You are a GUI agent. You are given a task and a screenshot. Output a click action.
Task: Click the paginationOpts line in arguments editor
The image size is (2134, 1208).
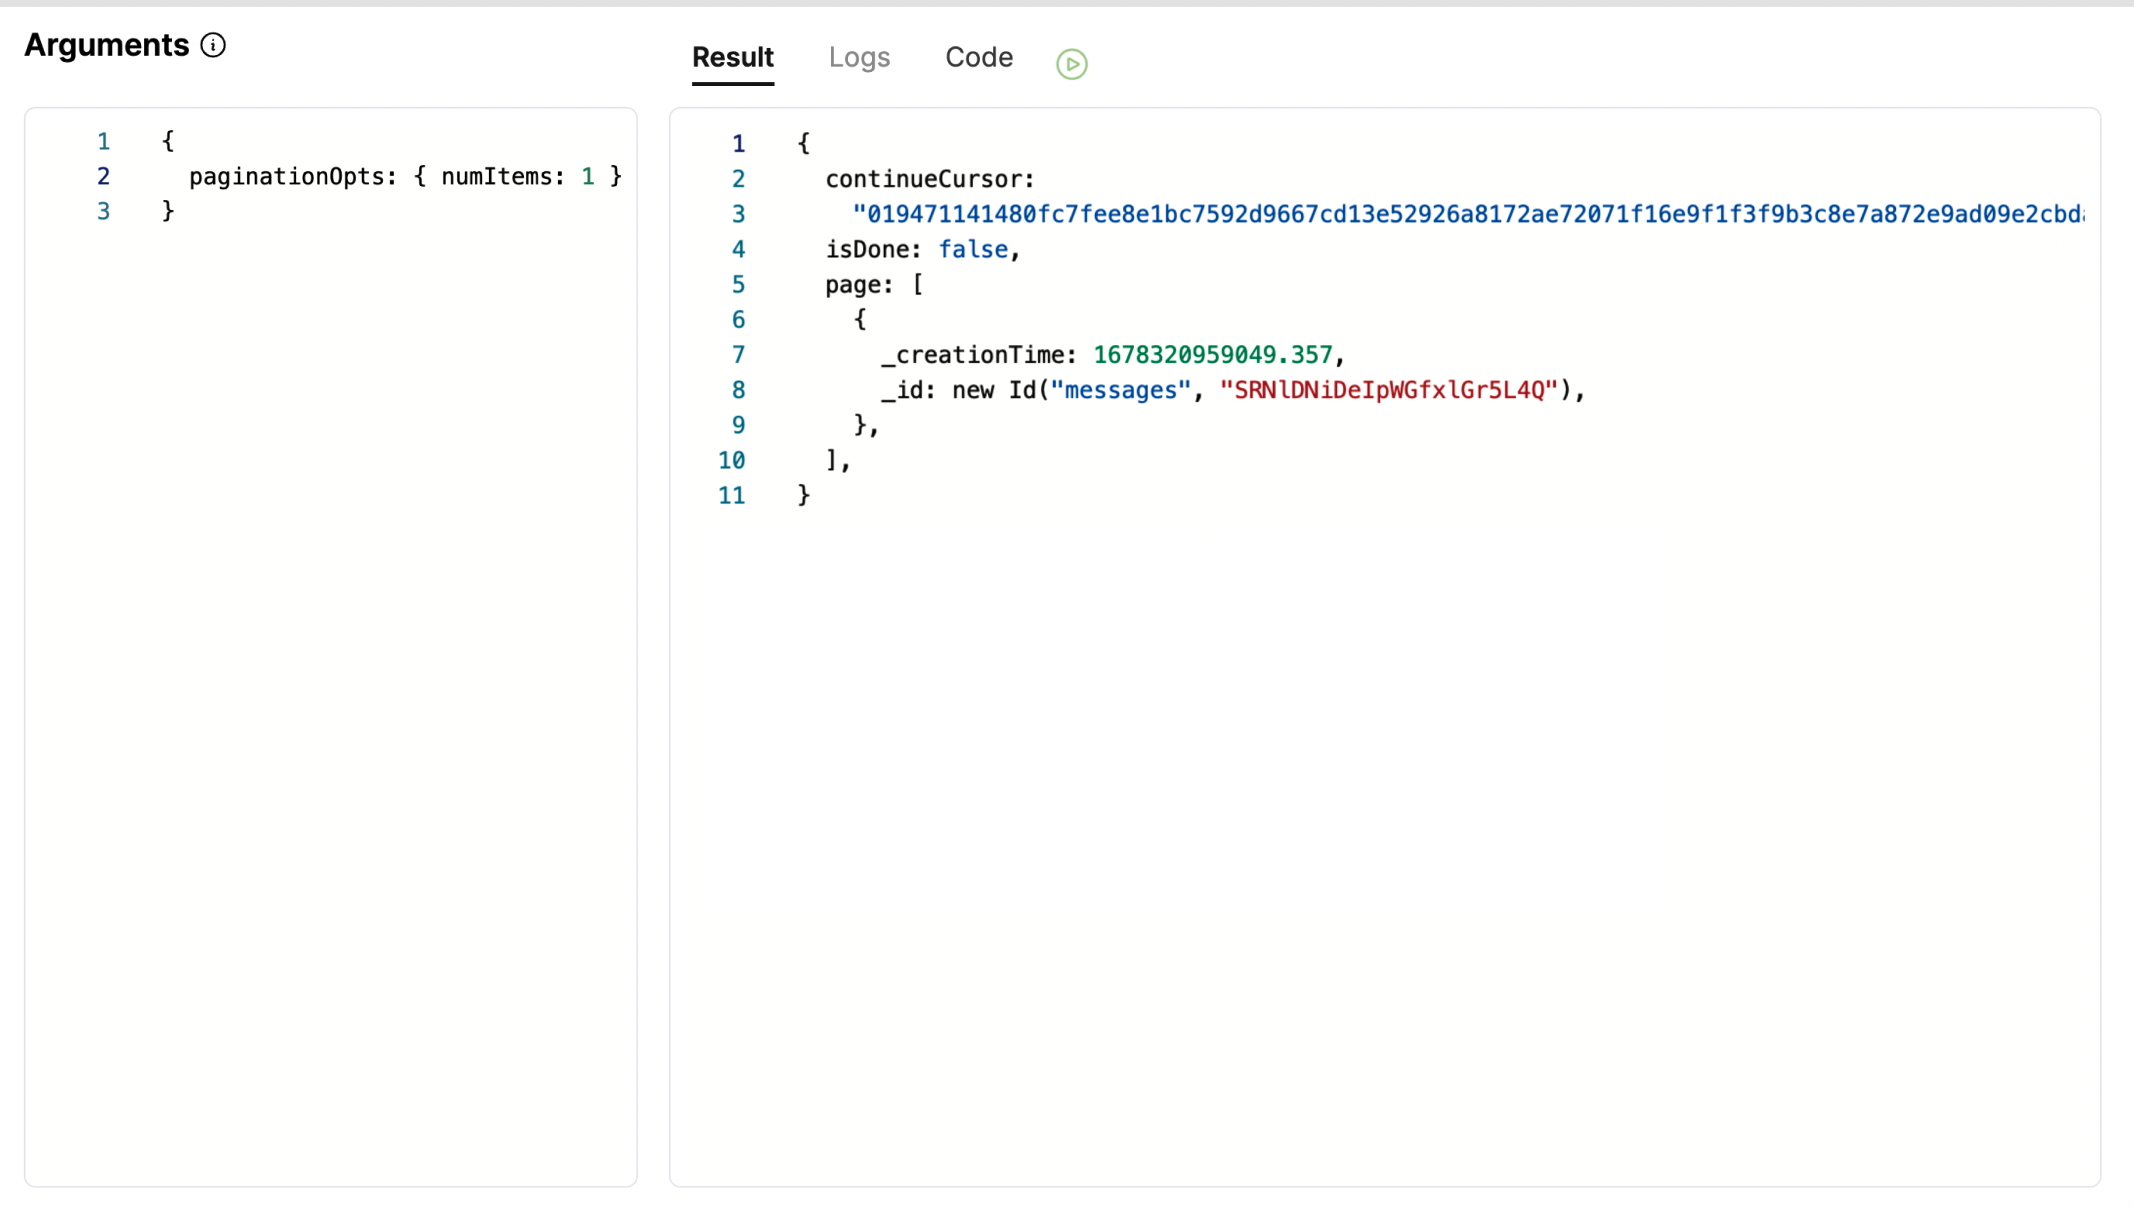click(286, 177)
